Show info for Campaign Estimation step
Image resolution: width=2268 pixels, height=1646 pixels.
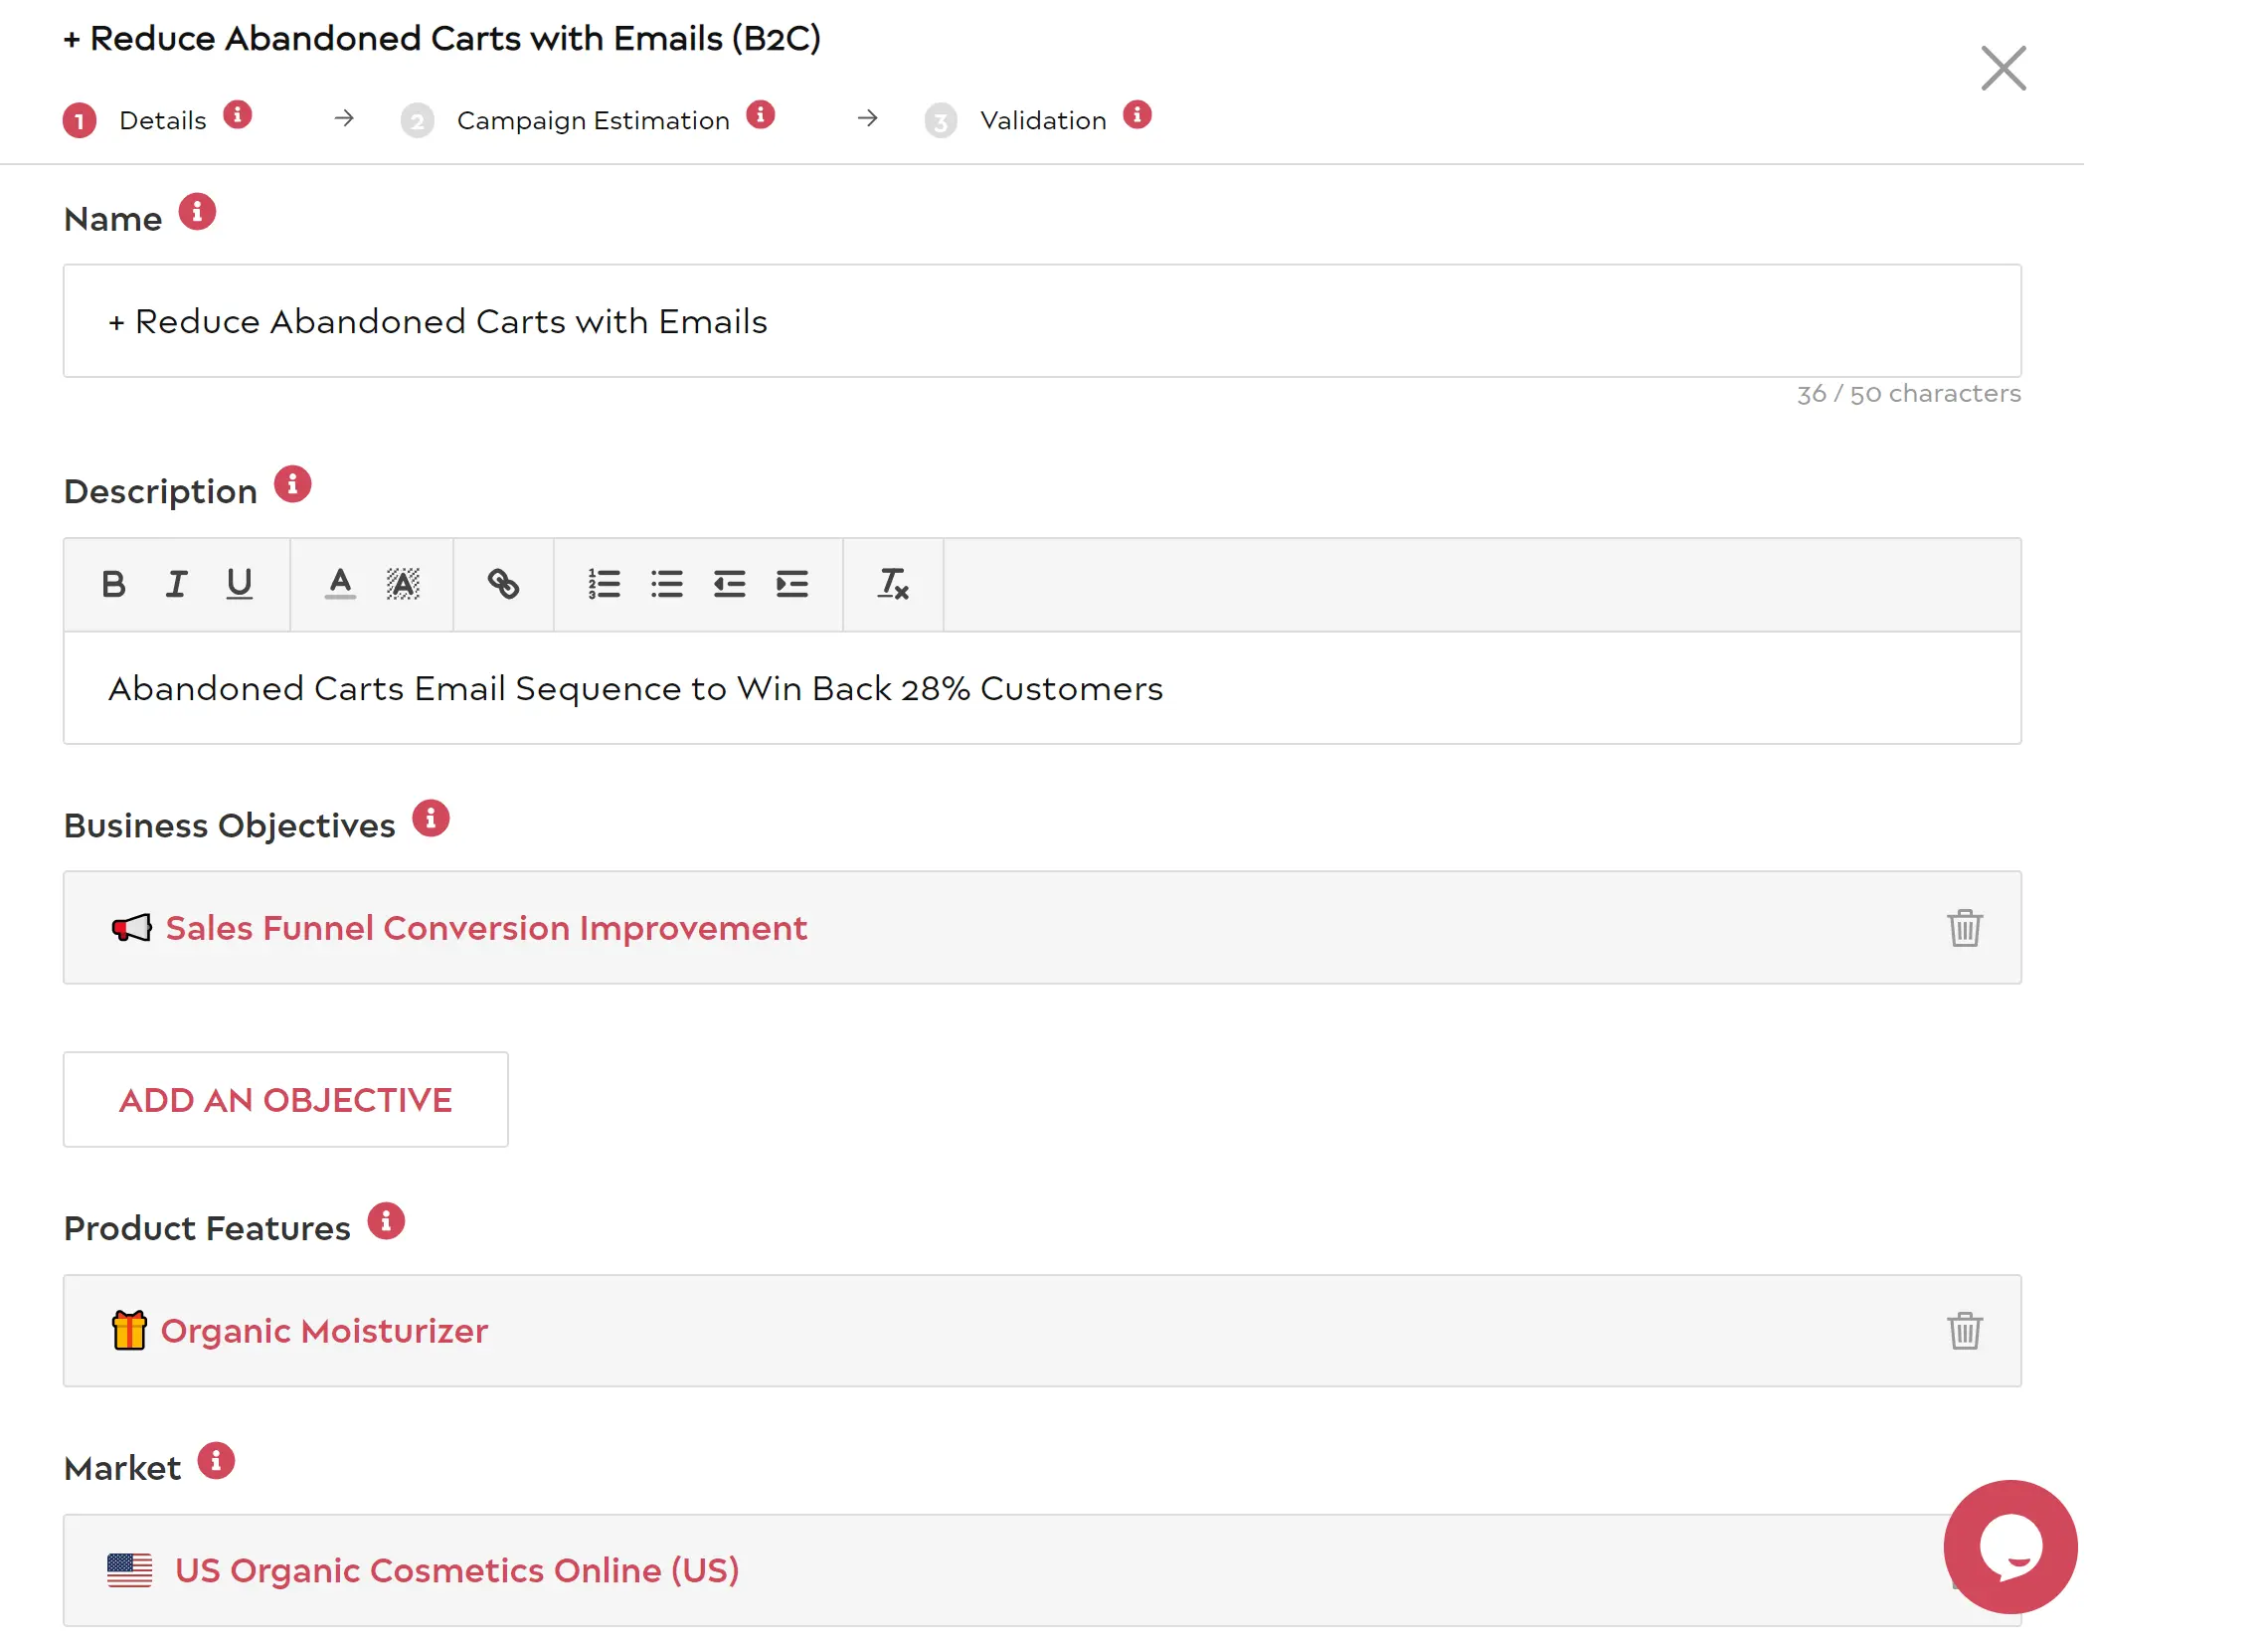762,114
